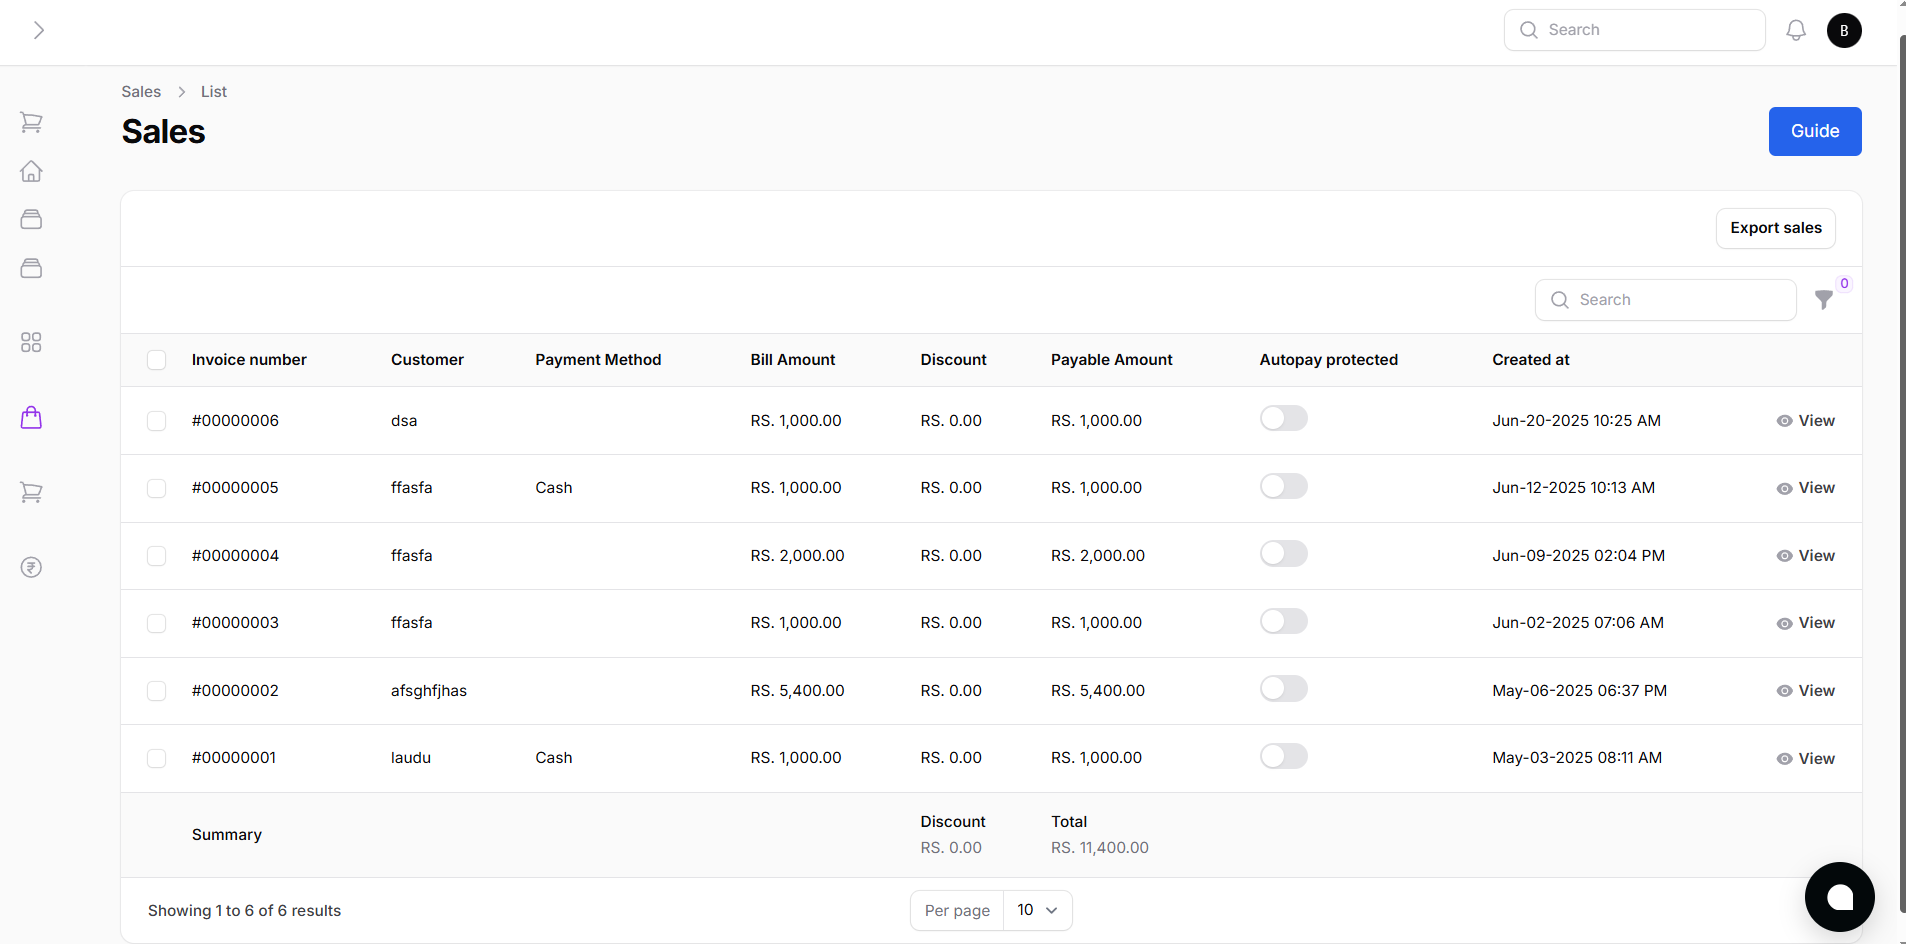Click the Total RS. 11,400.00 summary
Image resolution: width=1906 pixels, height=944 pixels.
[x=1100, y=848]
